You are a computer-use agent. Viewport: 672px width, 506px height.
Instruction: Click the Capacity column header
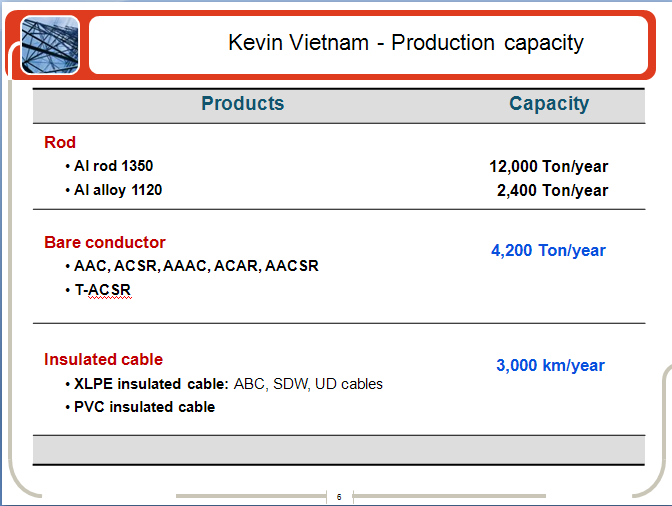click(x=549, y=104)
